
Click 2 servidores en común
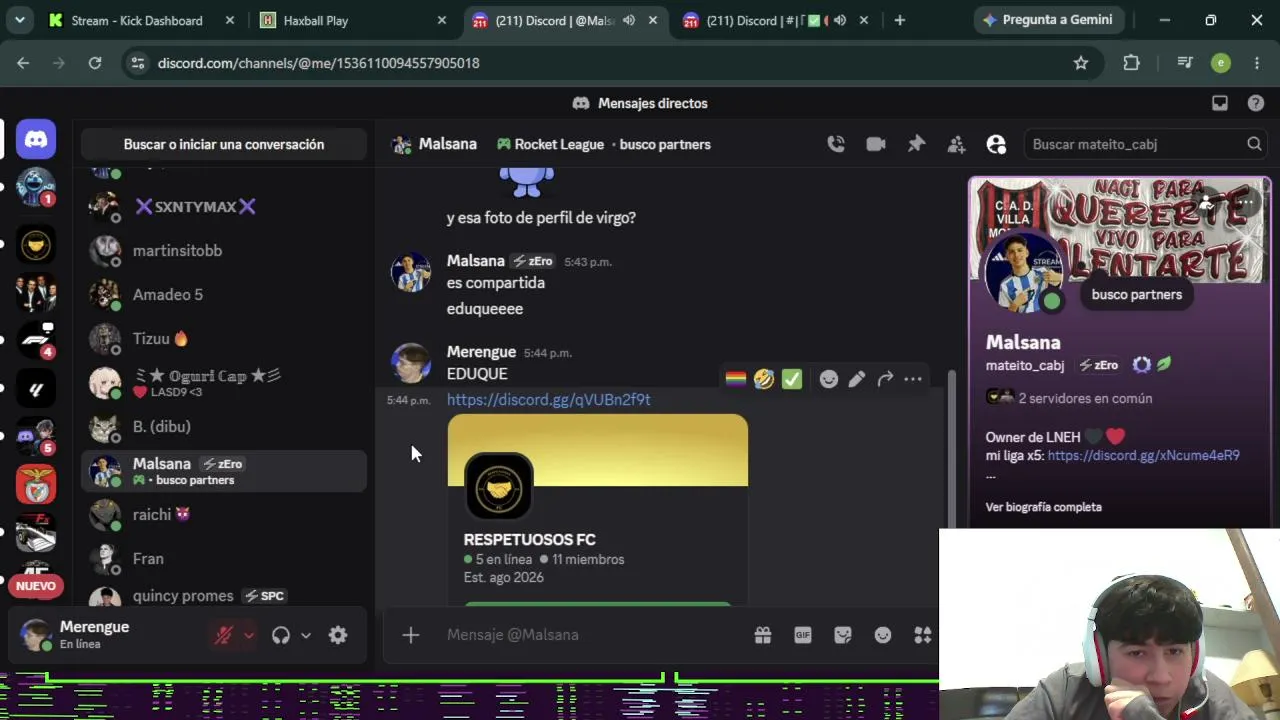point(1085,398)
